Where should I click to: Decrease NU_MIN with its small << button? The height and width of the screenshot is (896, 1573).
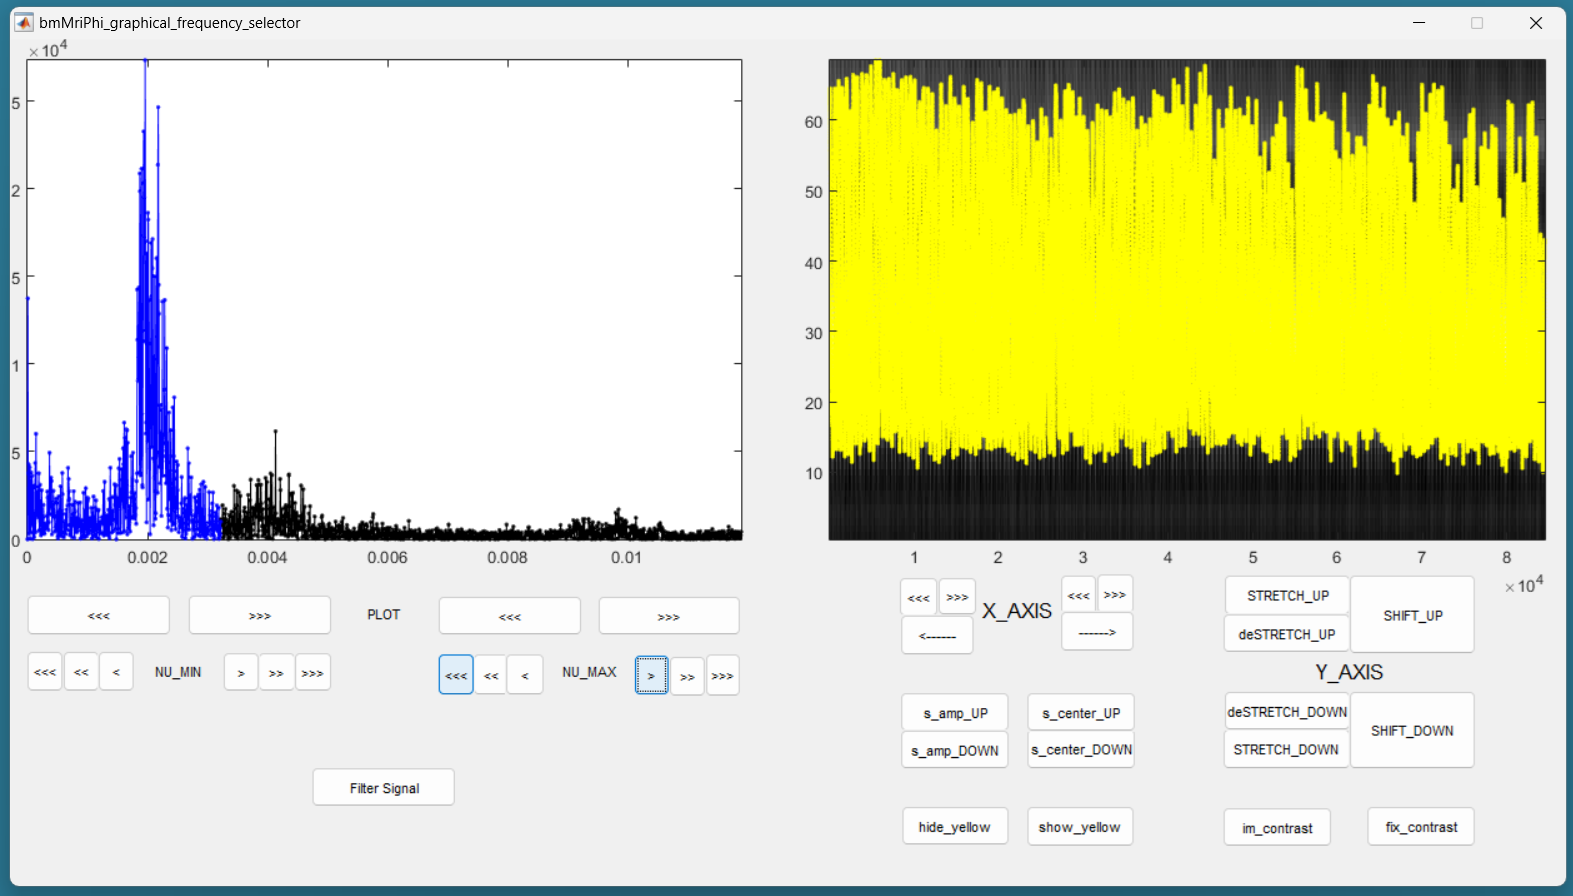(81, 672)
